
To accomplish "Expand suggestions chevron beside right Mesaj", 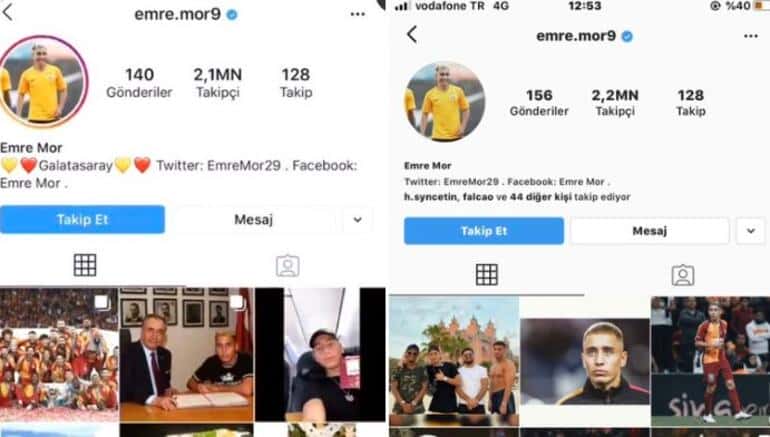I will tap(750, 231).
